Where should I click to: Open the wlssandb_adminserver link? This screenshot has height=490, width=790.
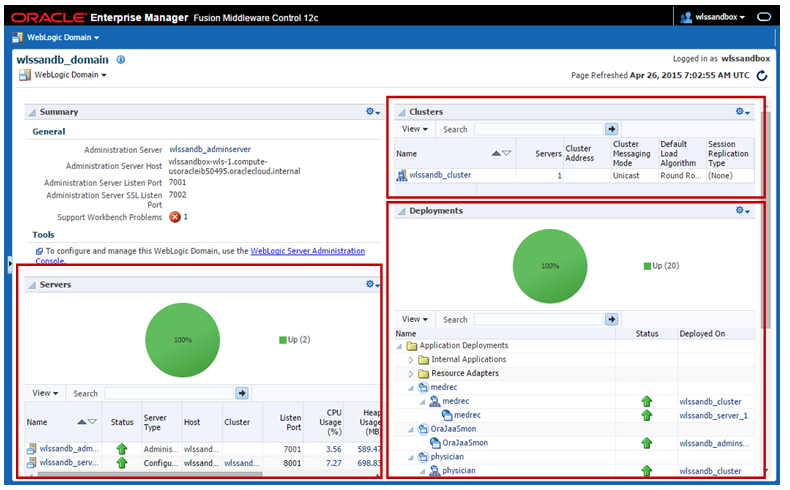click(210, 149)
